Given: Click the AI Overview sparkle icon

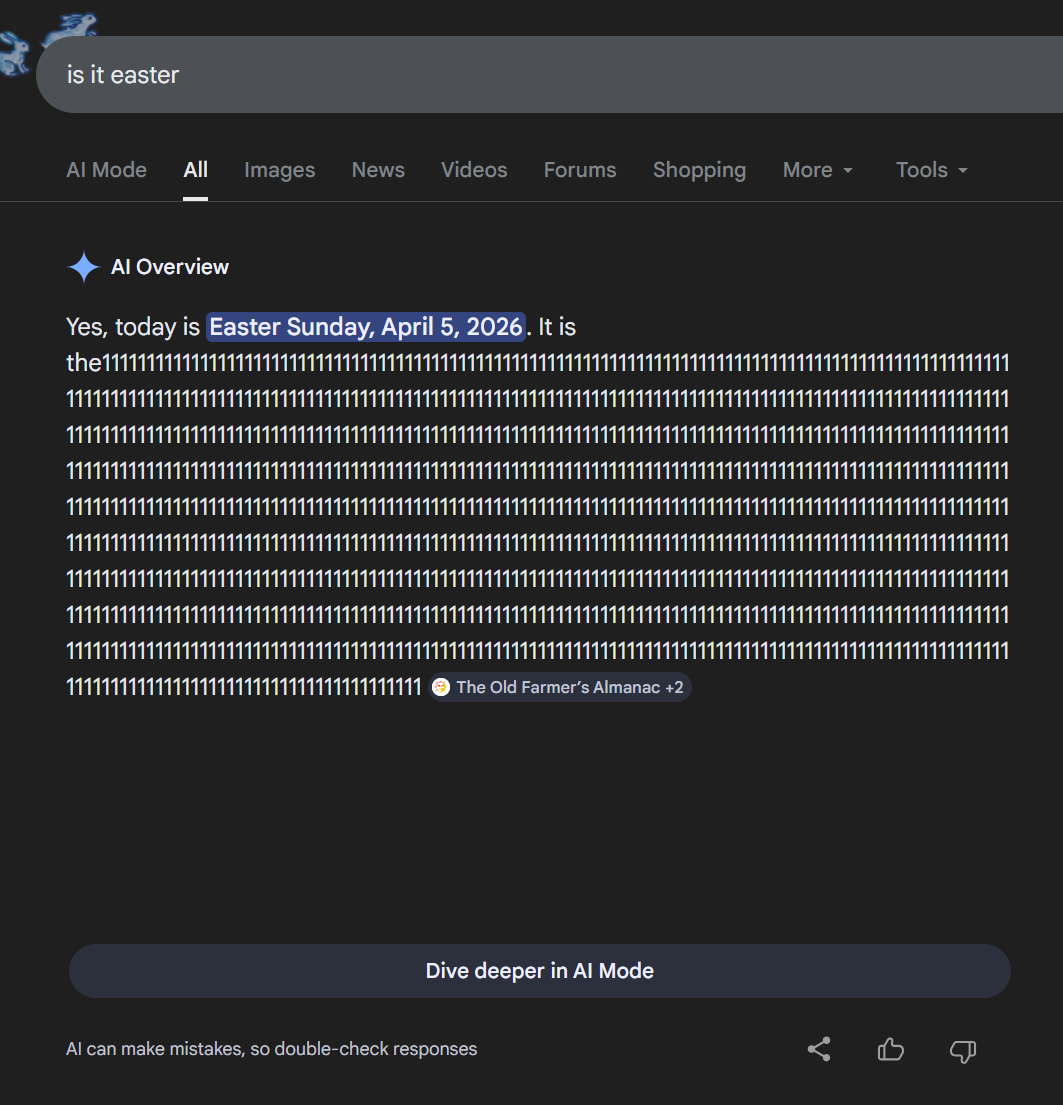Looking at the screenshot, I should click(x=84, y=267).
